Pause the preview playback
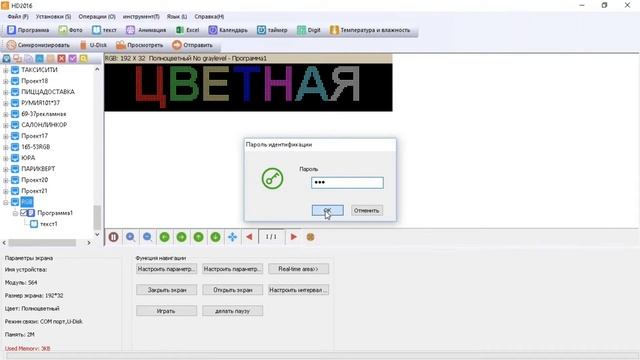This screenshot has width=640, height=360. click(113, 237)
